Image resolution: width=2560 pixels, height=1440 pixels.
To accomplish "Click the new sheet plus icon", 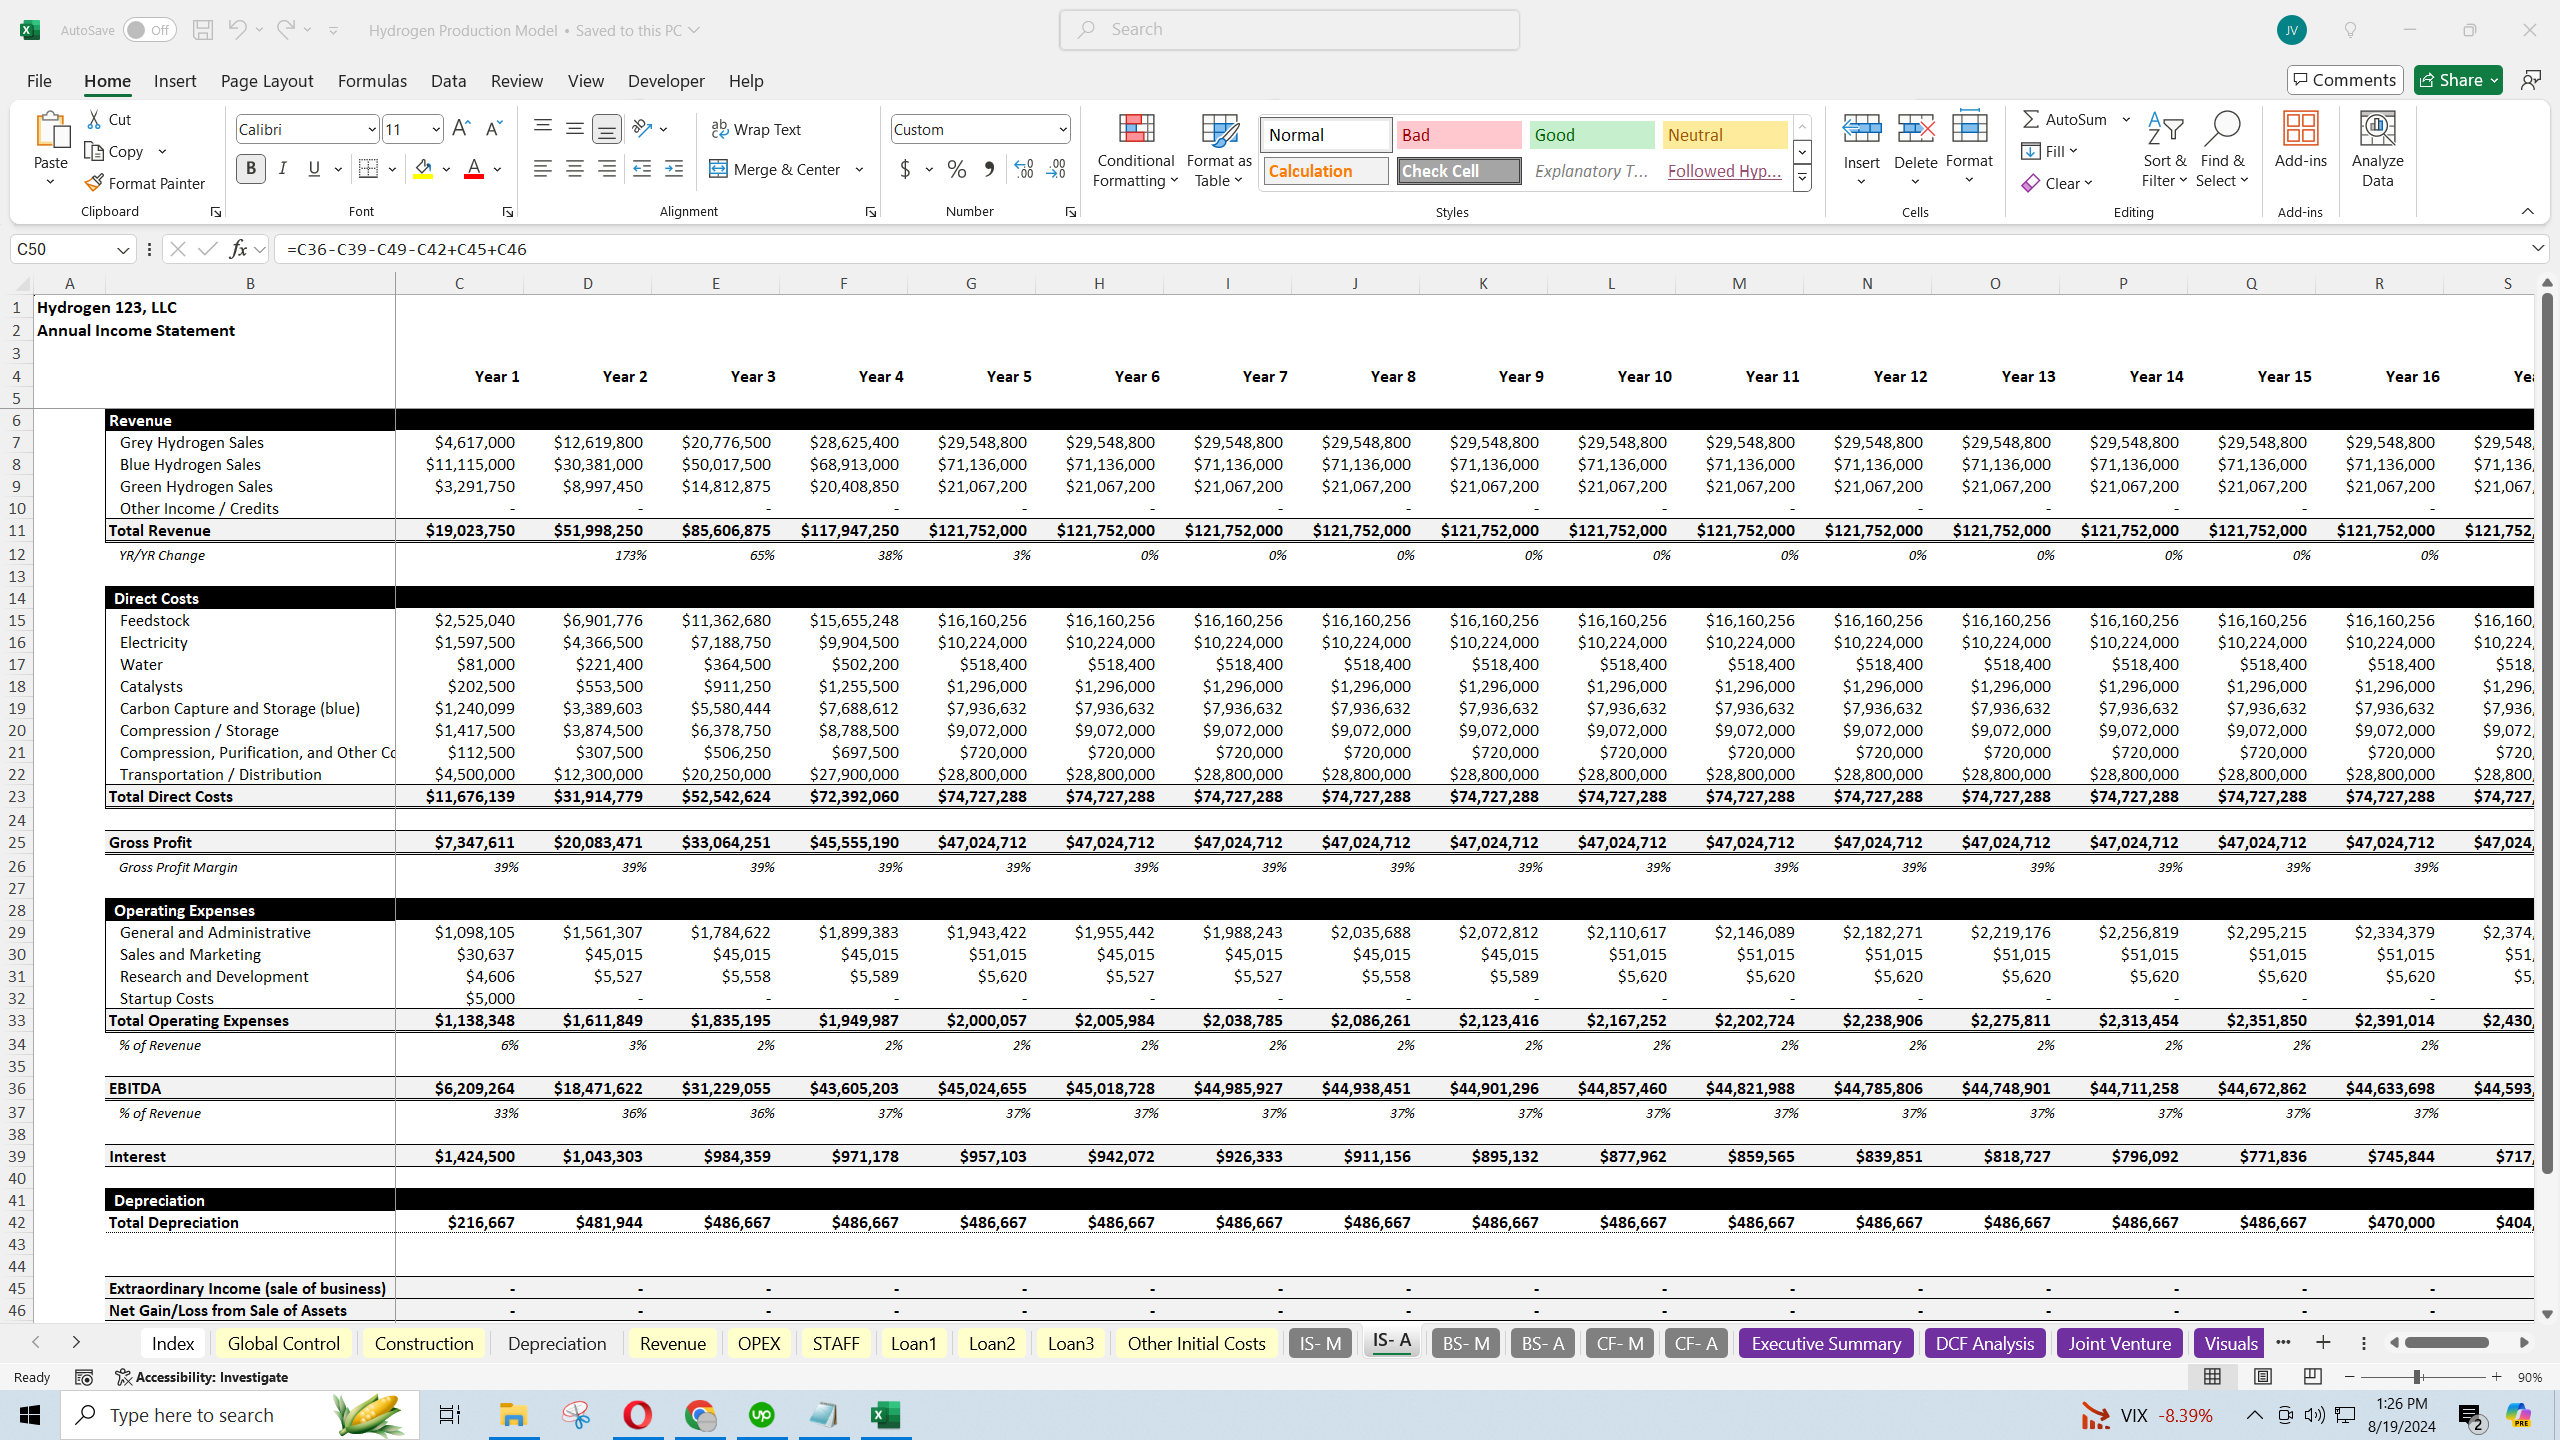I will coord(2323,1343).
